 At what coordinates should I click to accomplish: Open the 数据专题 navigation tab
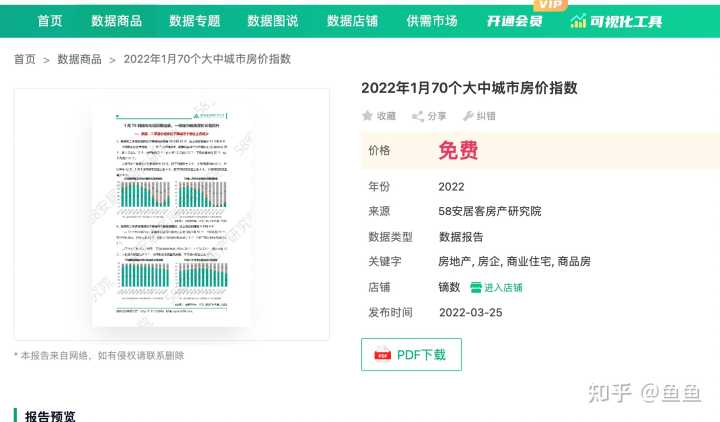click(x=195, y=20)
